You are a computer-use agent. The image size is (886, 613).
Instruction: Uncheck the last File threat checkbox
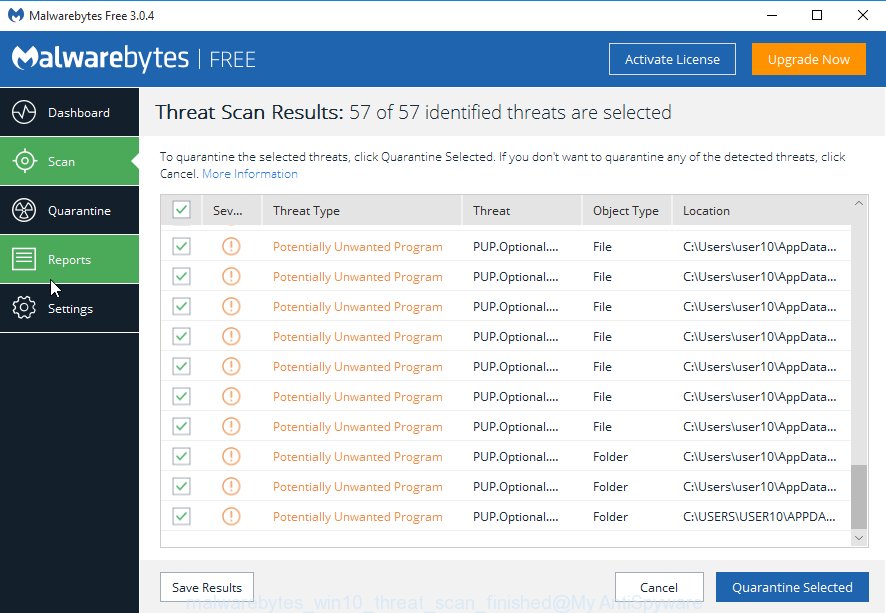(181, 426)
